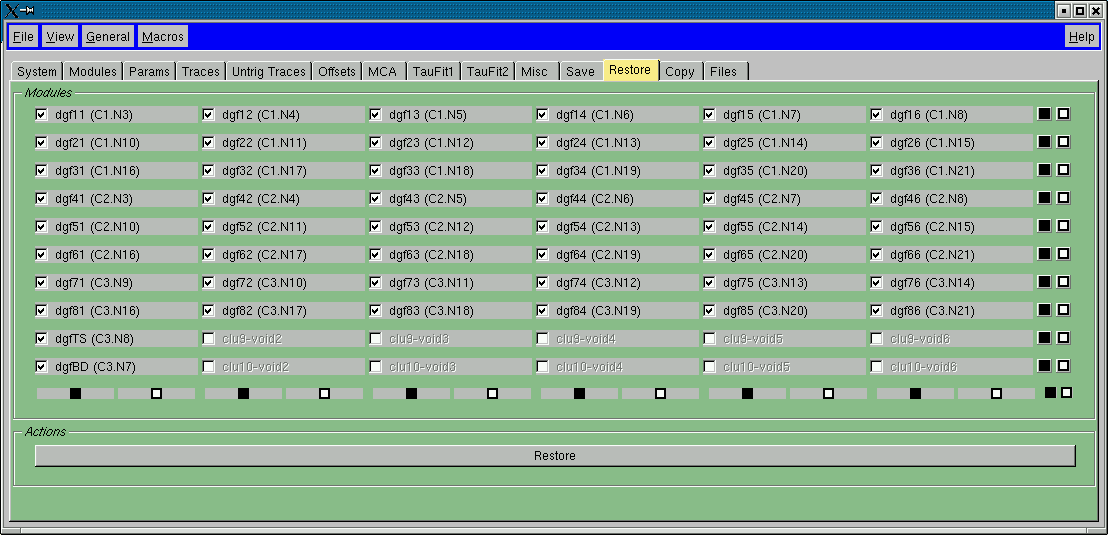
Task: Click bottom-right white square to deselect all modules
Action: (x=1066, y=393)
